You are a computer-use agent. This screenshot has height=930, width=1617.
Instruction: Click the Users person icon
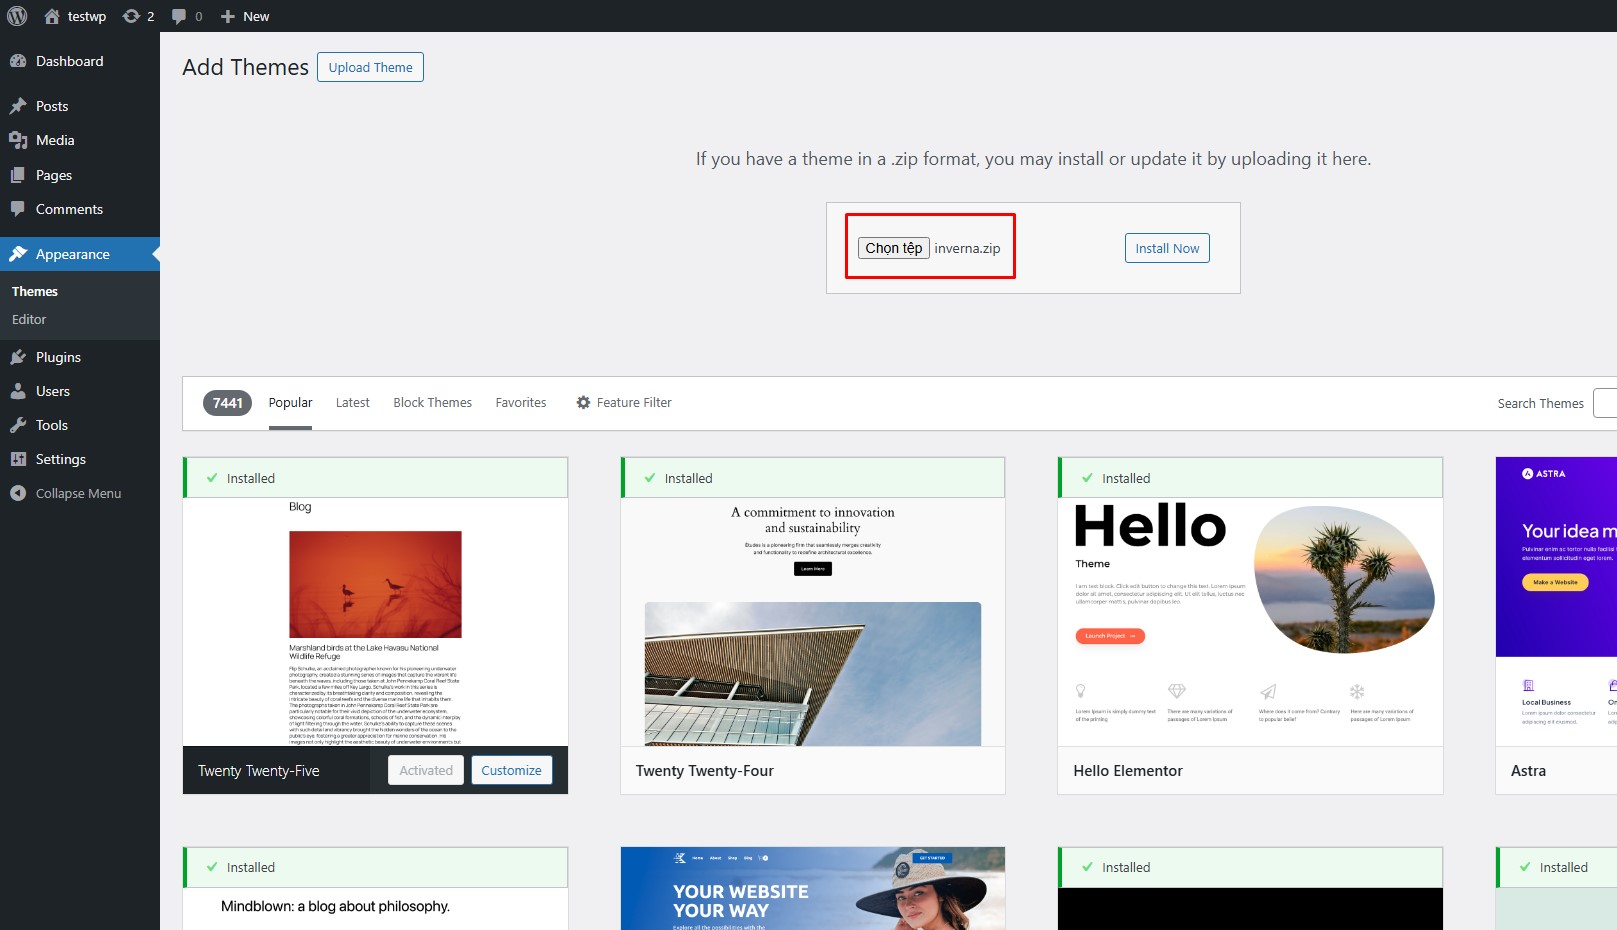[x=18, y=391]
